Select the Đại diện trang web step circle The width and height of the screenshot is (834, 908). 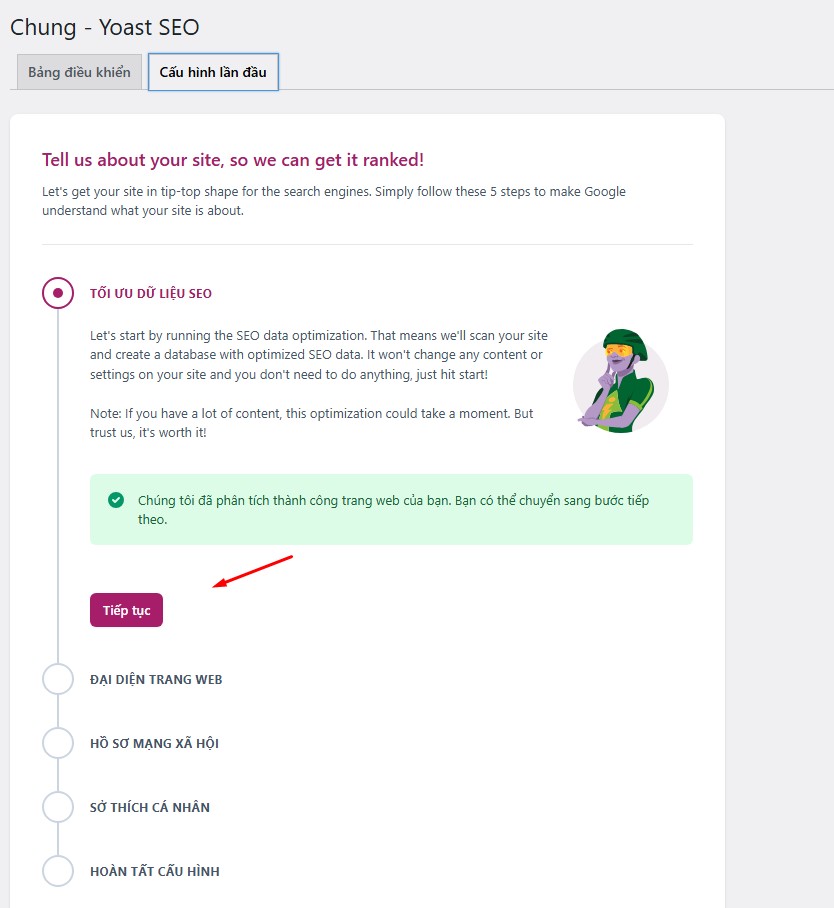[58, 679]
